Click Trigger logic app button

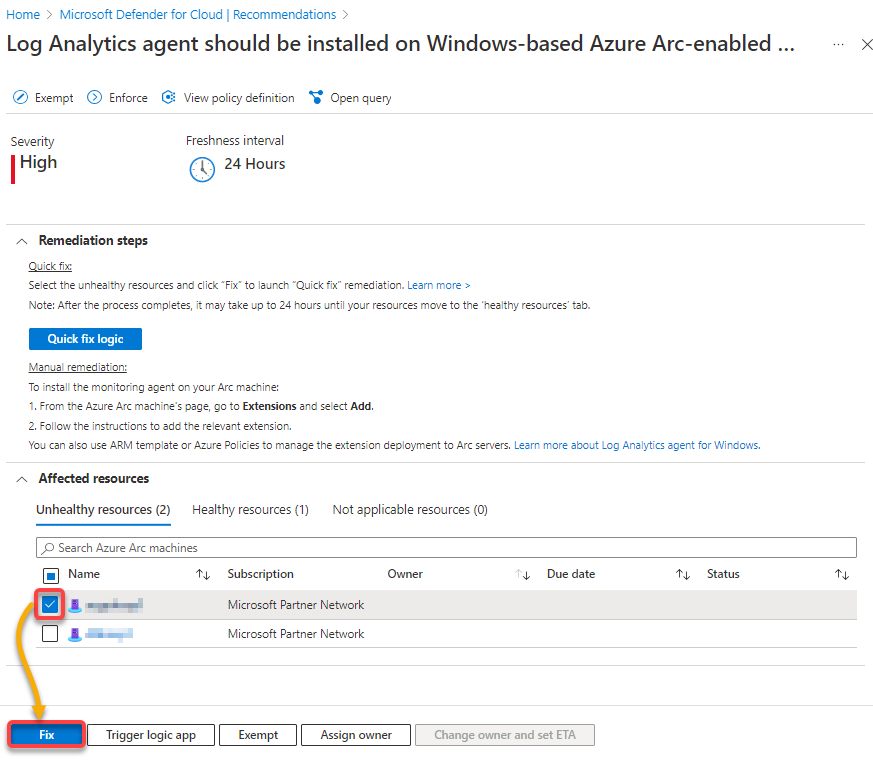click(x=151, y=735)
